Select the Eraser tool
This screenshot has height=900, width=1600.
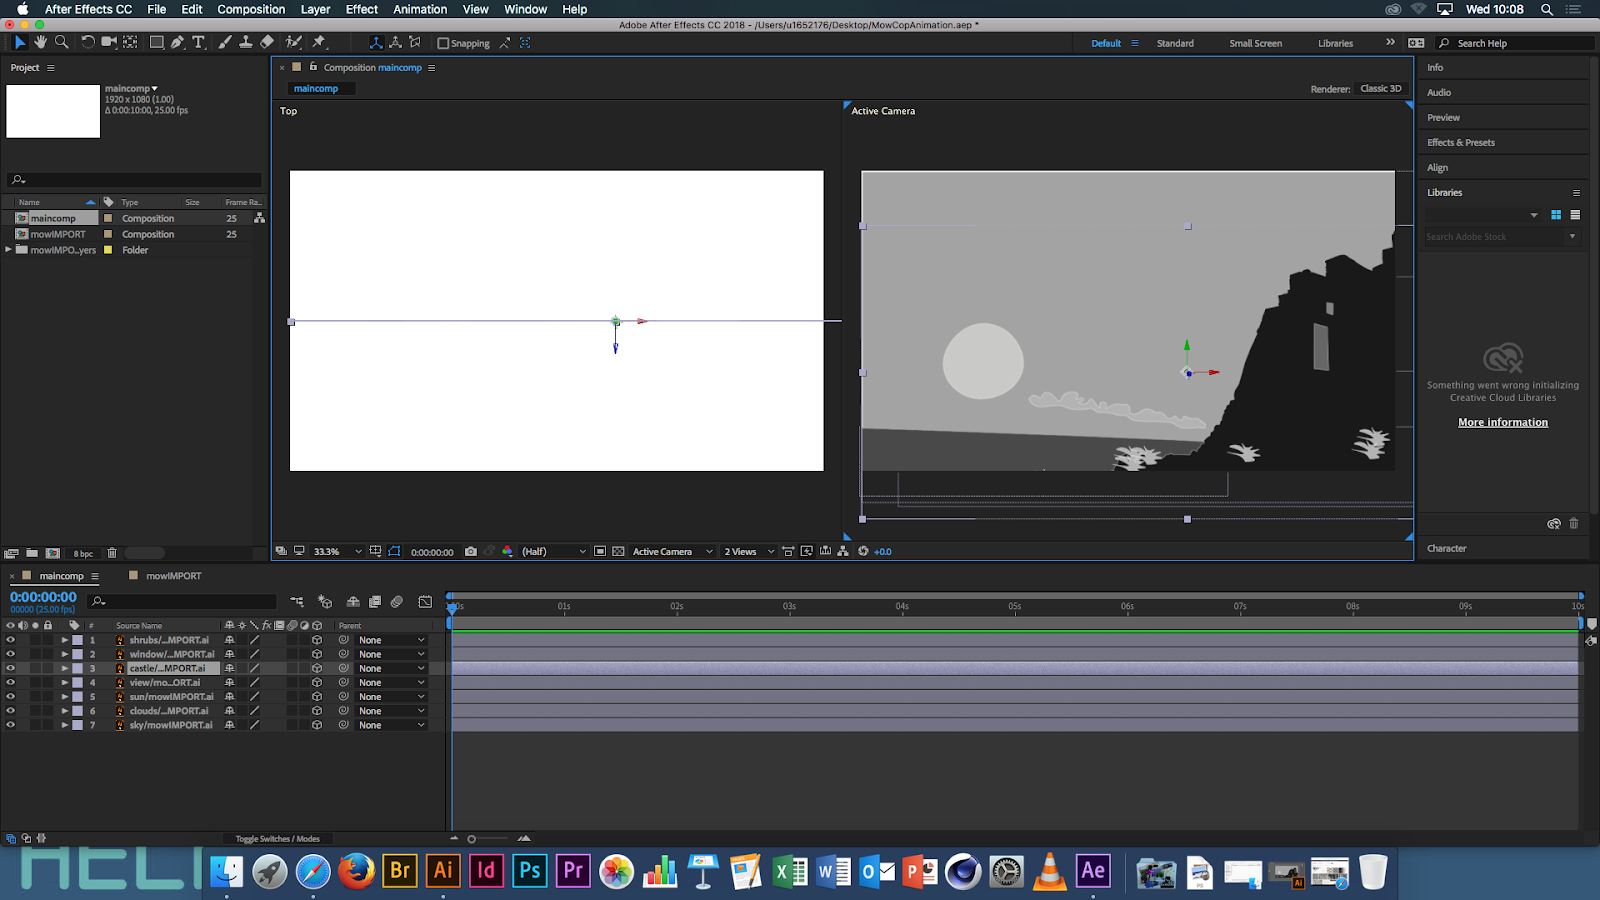point(267,42)
